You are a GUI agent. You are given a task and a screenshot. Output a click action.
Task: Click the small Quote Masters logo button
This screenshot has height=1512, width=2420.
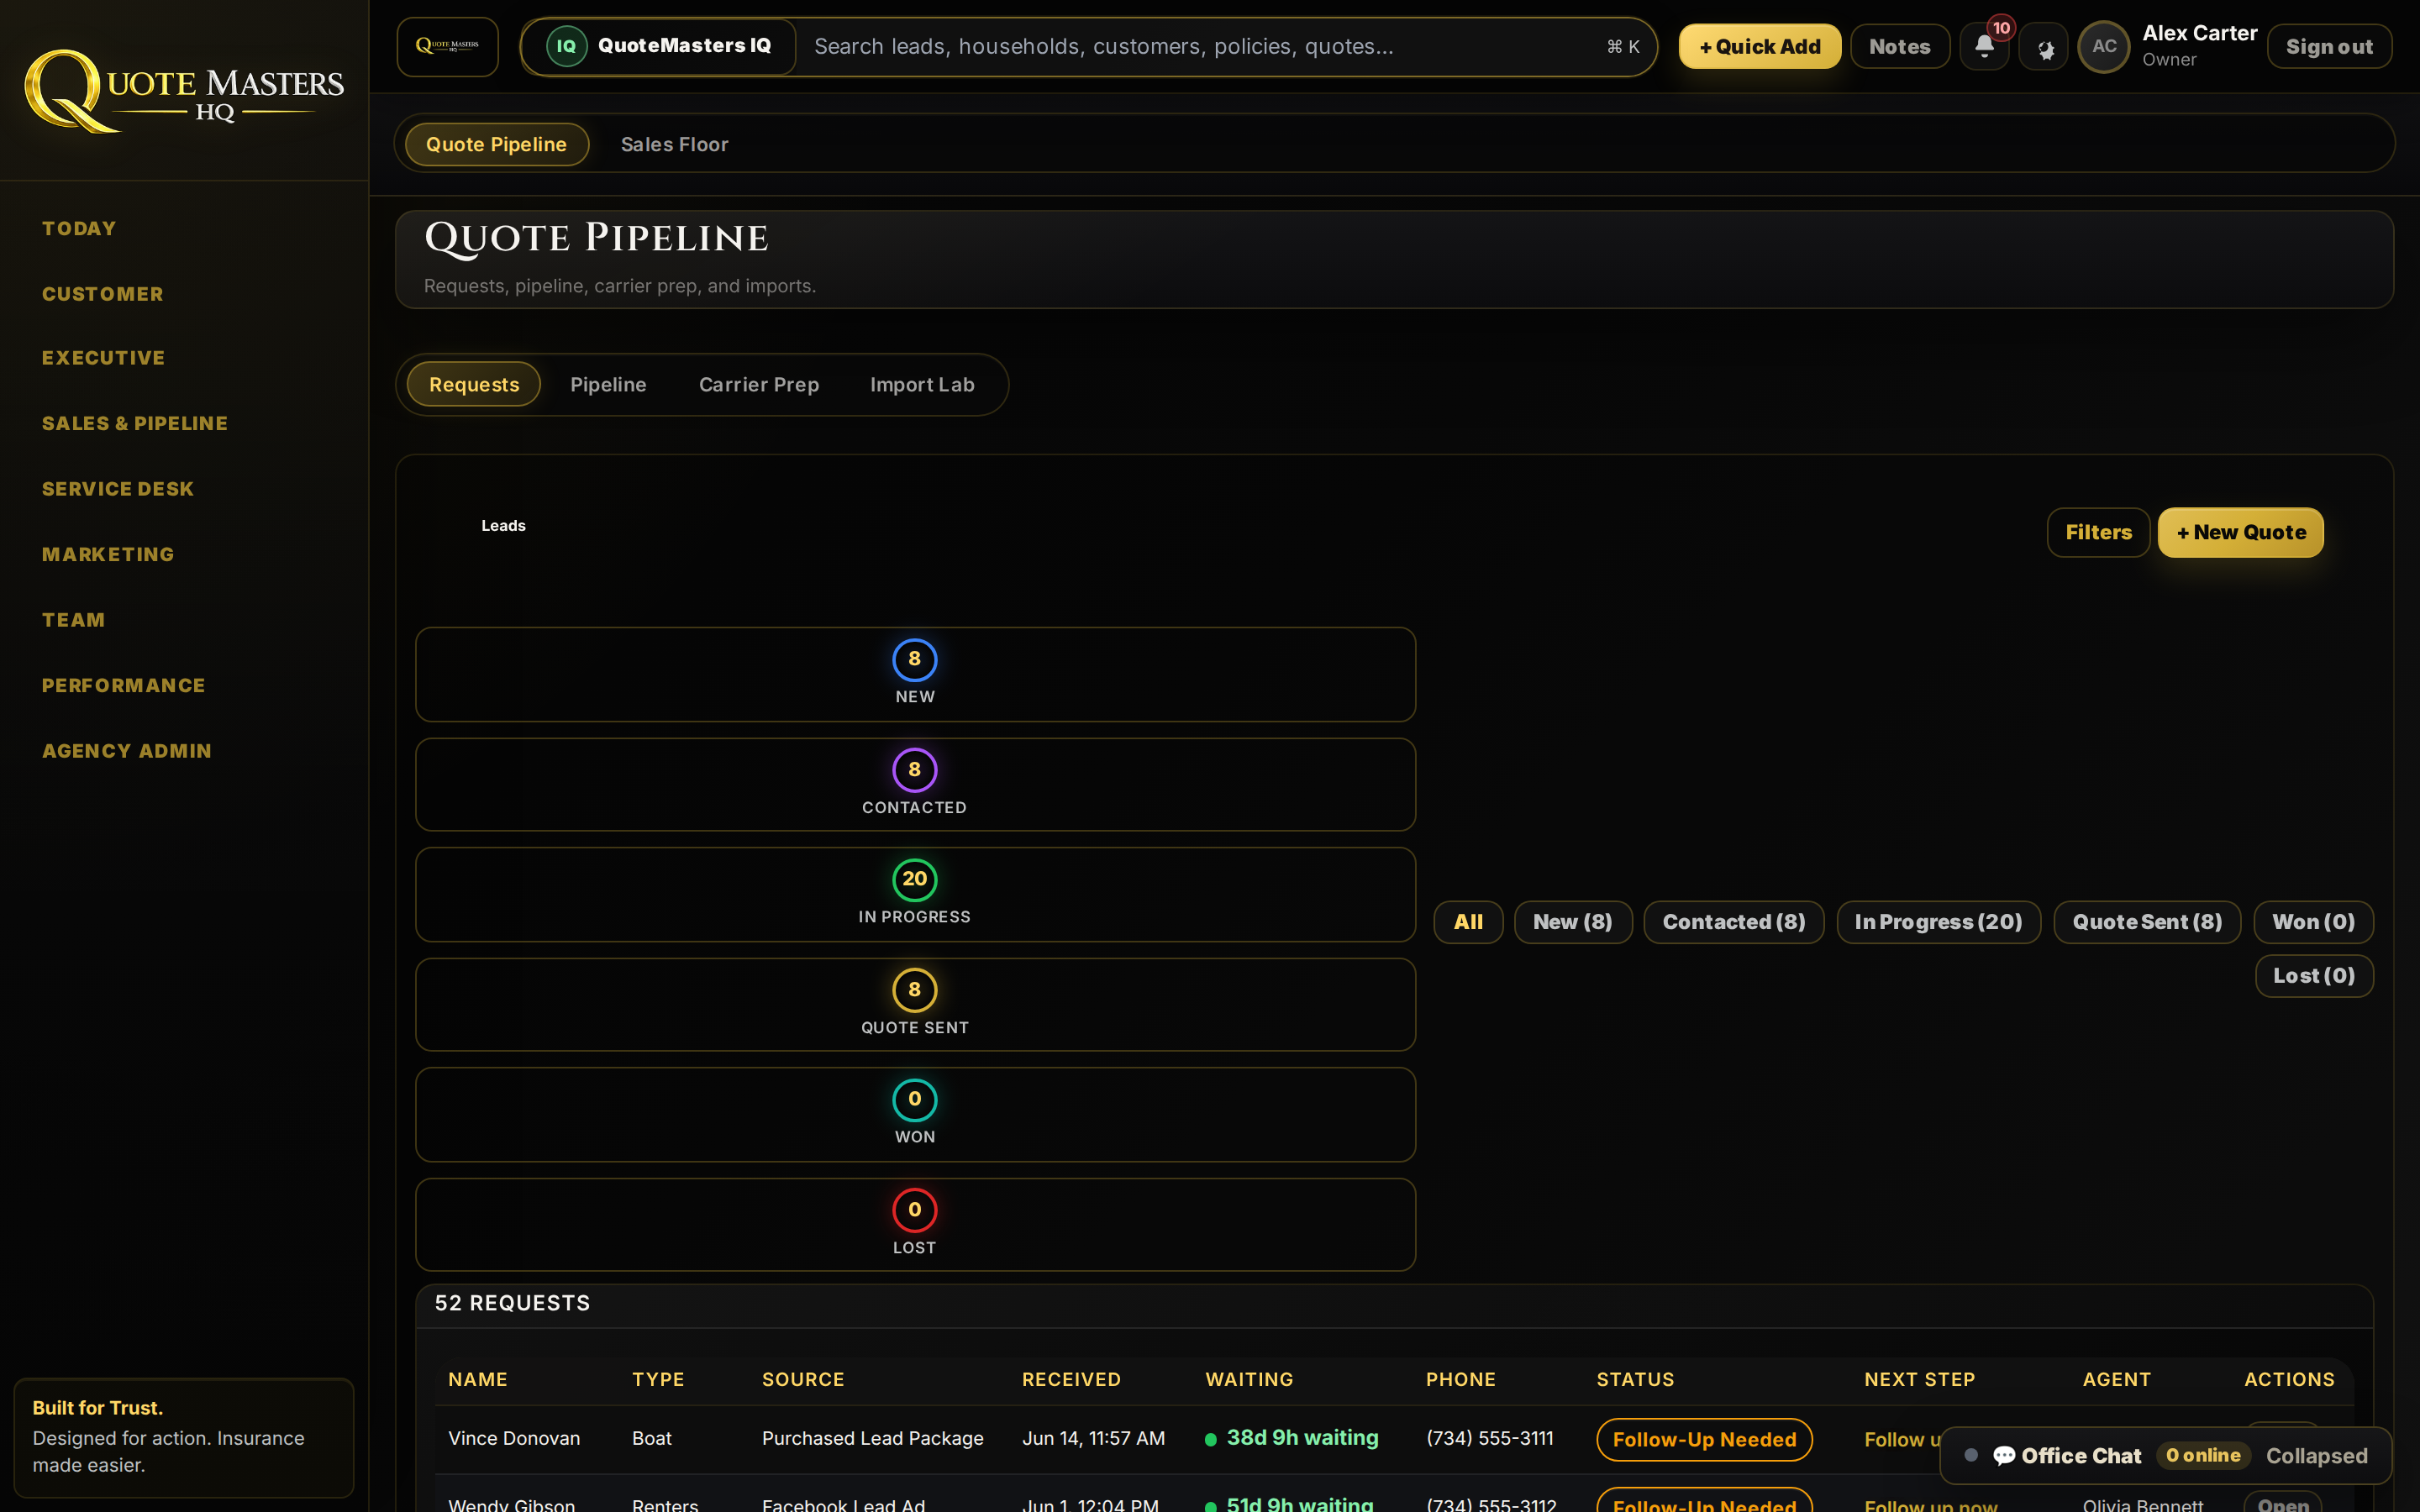coord(447,46)
